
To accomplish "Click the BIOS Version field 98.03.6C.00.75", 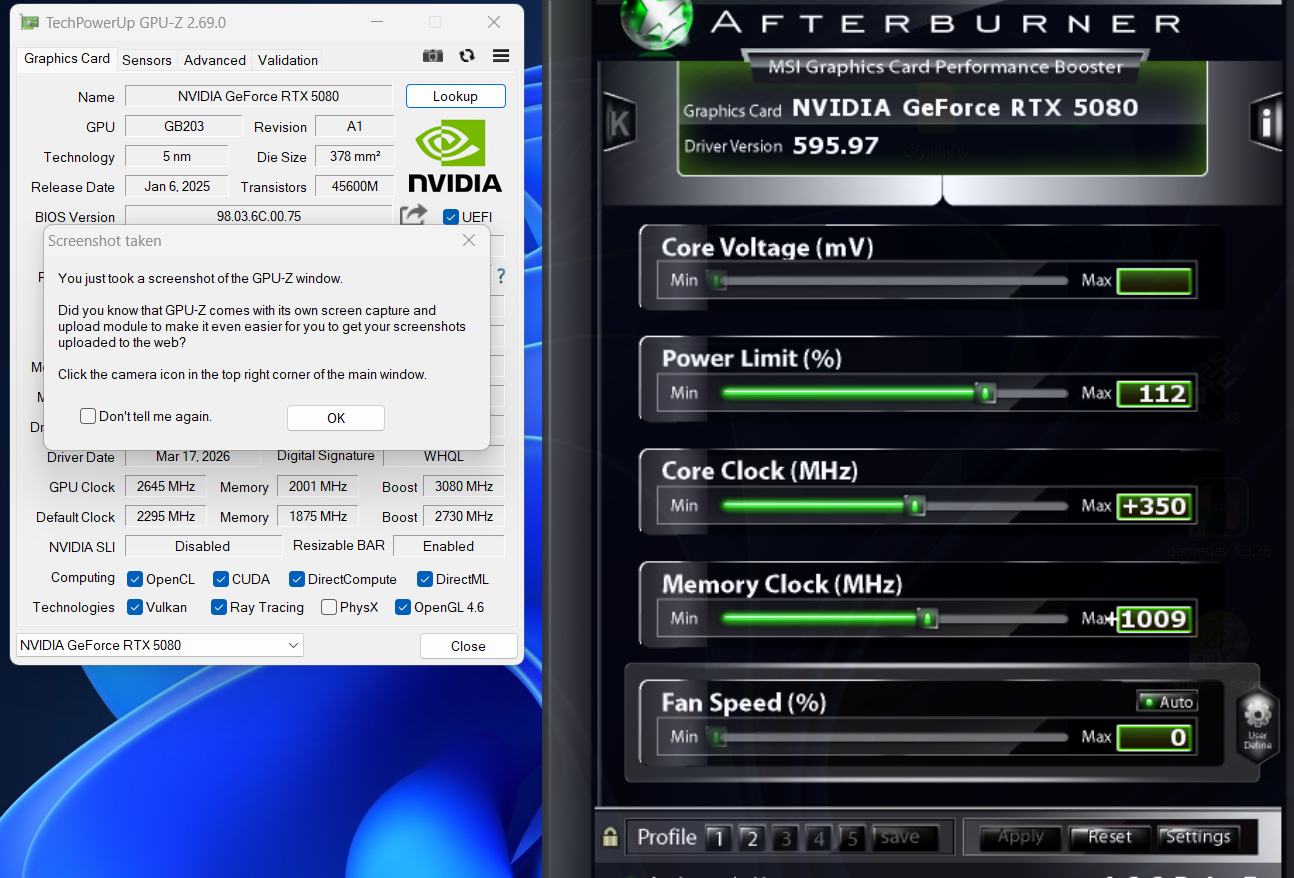I will pos(258,217).
